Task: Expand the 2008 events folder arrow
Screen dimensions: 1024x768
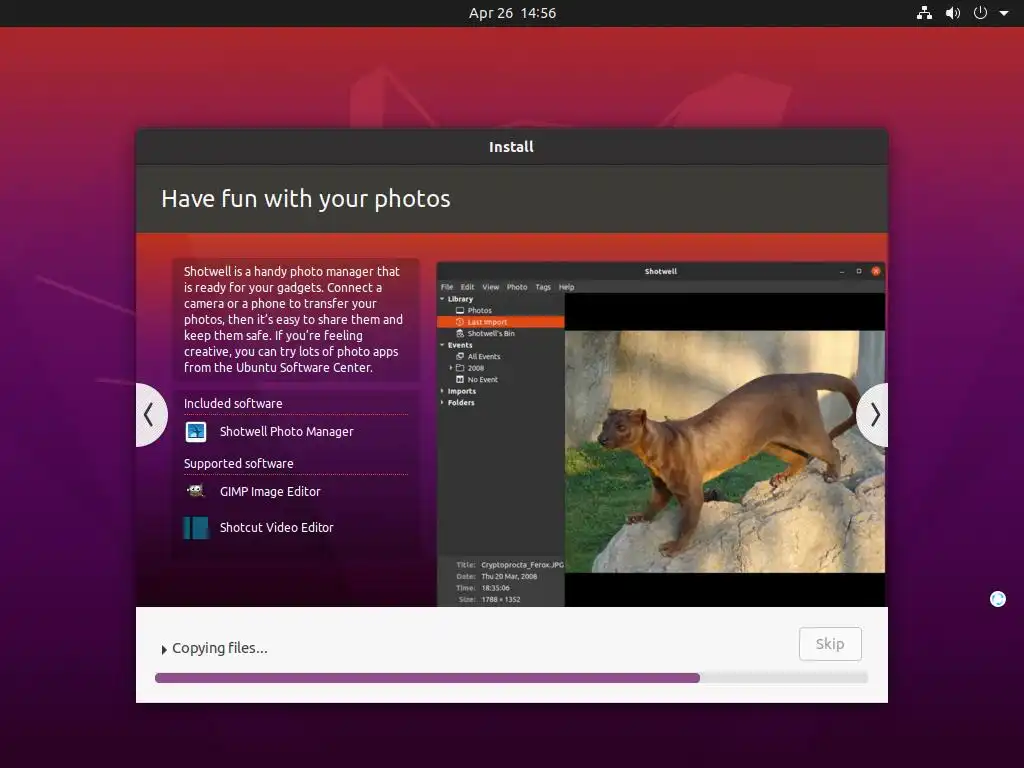Action: click(x=451, y=368)
